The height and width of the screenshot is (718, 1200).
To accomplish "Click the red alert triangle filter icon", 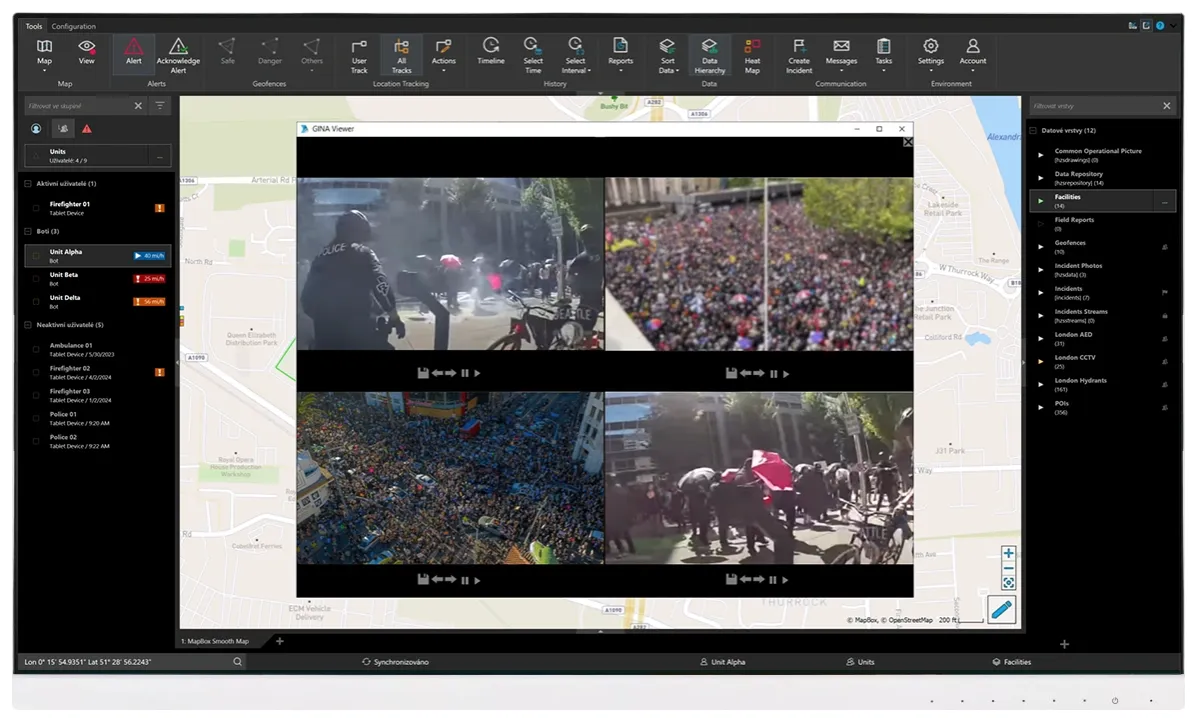I will [x=87, y=129].
